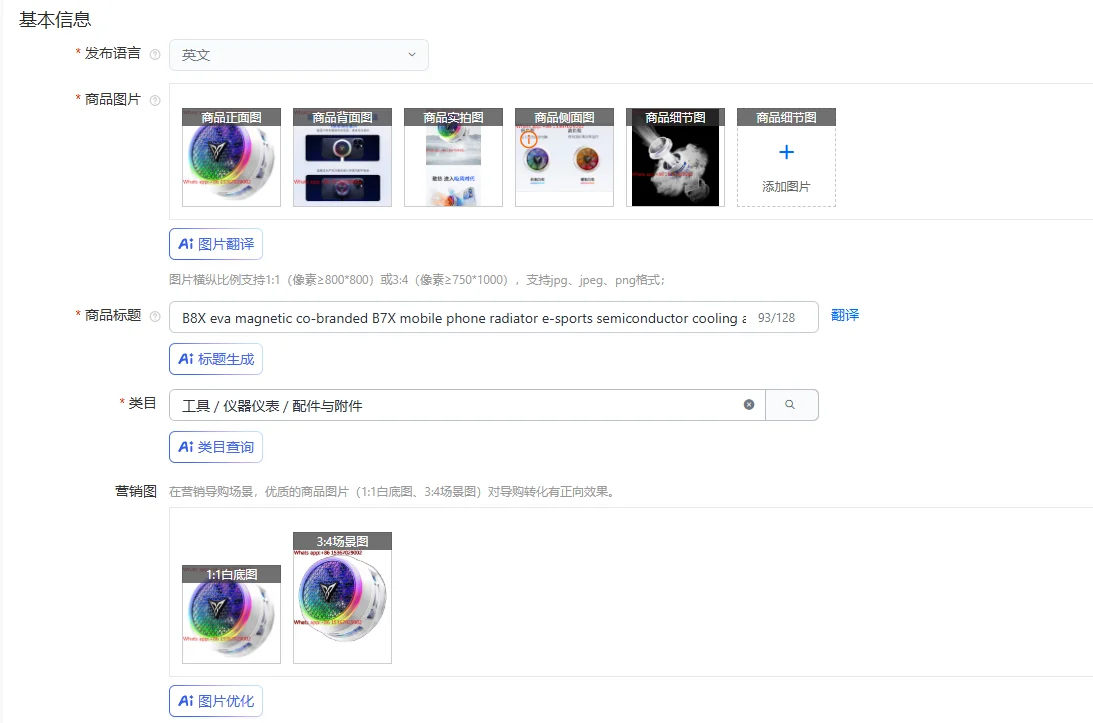Click the plus icon to add a product image
1093x723 pixels.
786,152
